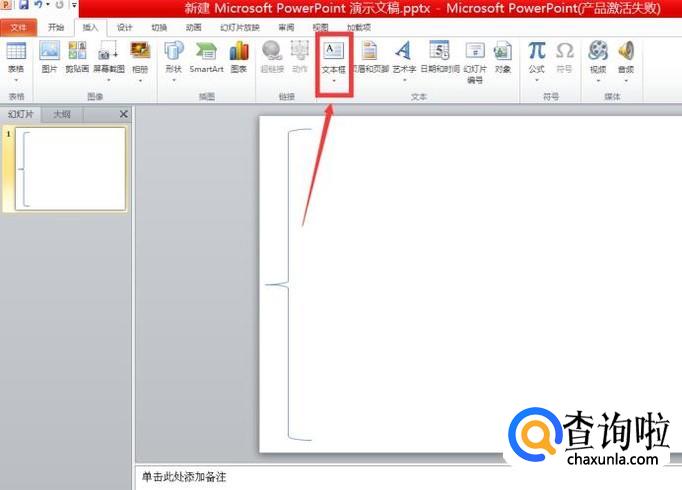The height and width of the screenshot is (490, 682).
Task: Open the 剪贴画 clip art tool
Action: click(x=77, y=56)
